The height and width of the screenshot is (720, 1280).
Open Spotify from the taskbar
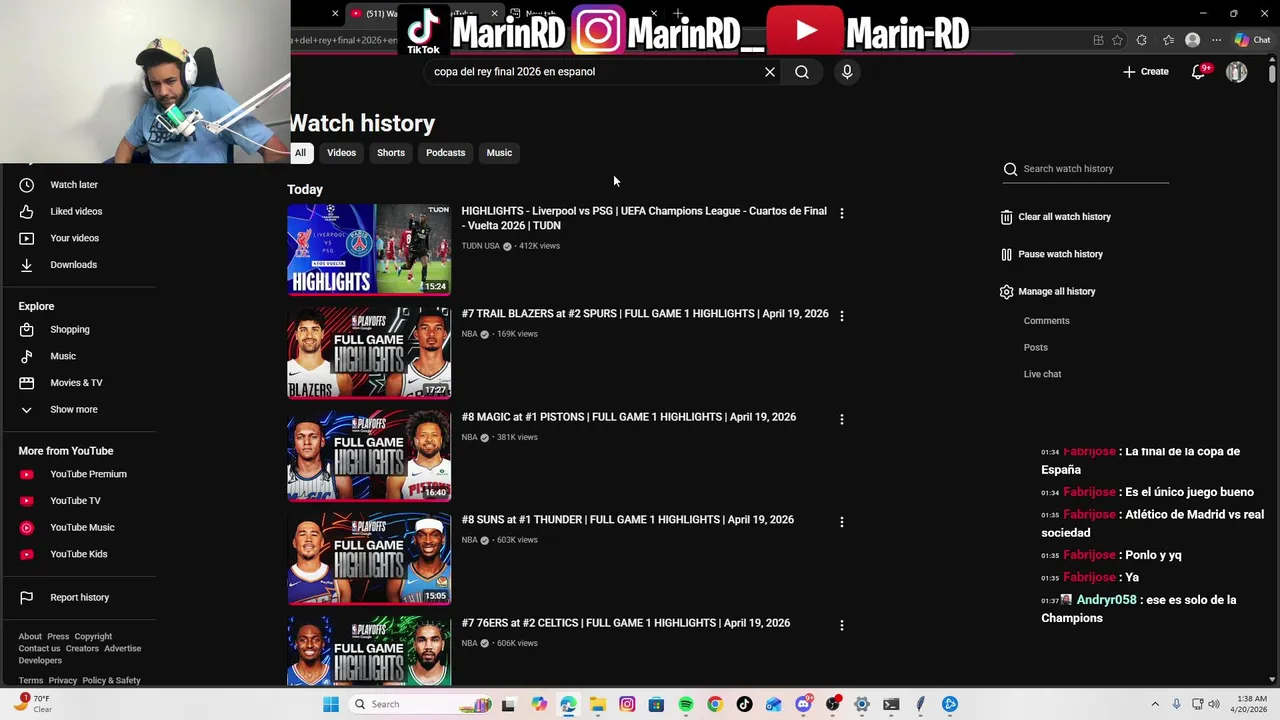tap(686, 704)
